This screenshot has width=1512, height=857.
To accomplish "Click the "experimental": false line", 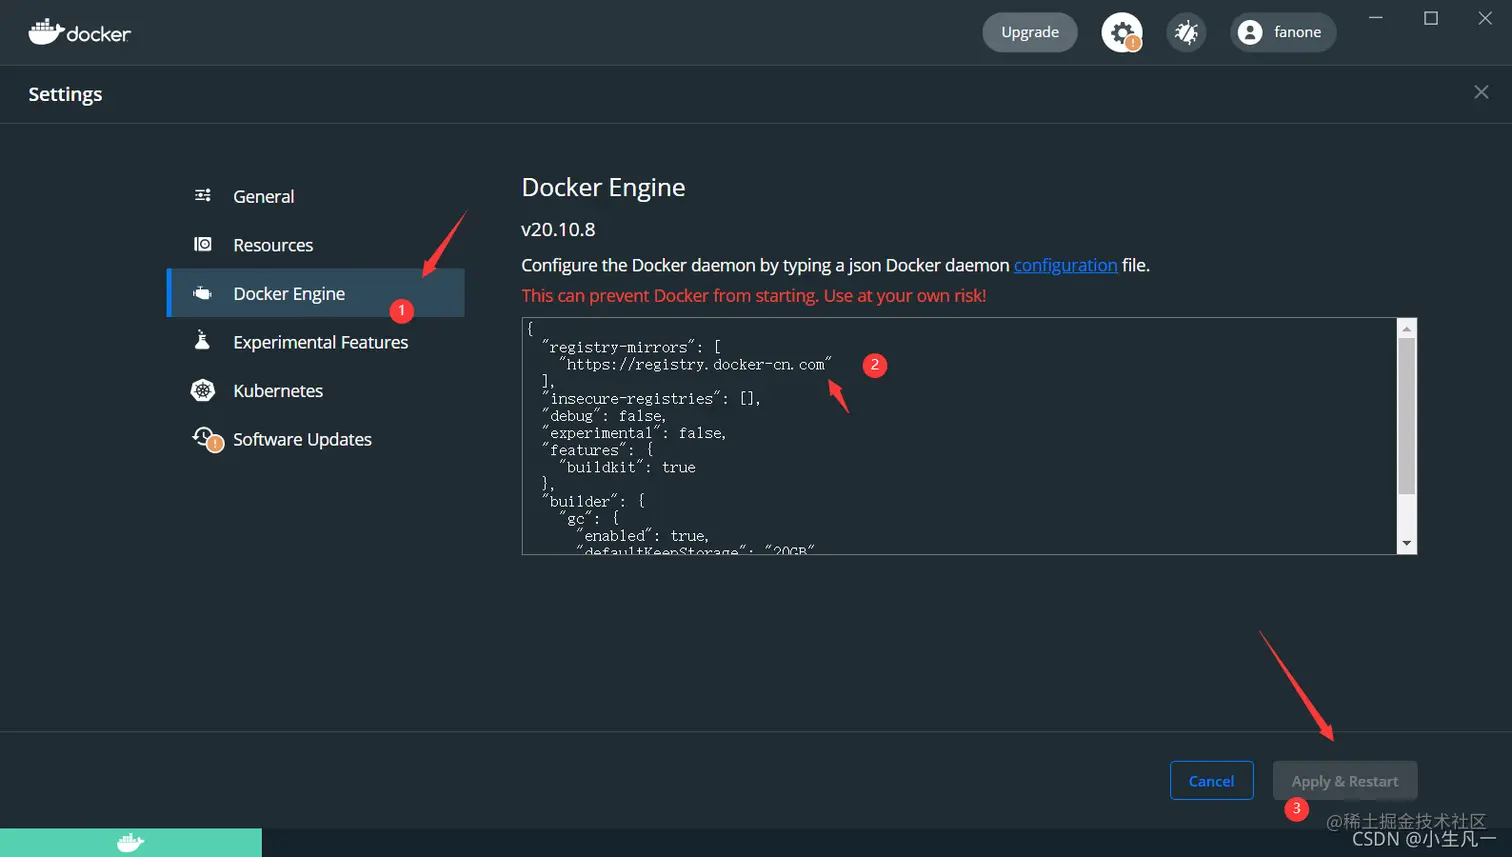I will click(x=634, y=433).
